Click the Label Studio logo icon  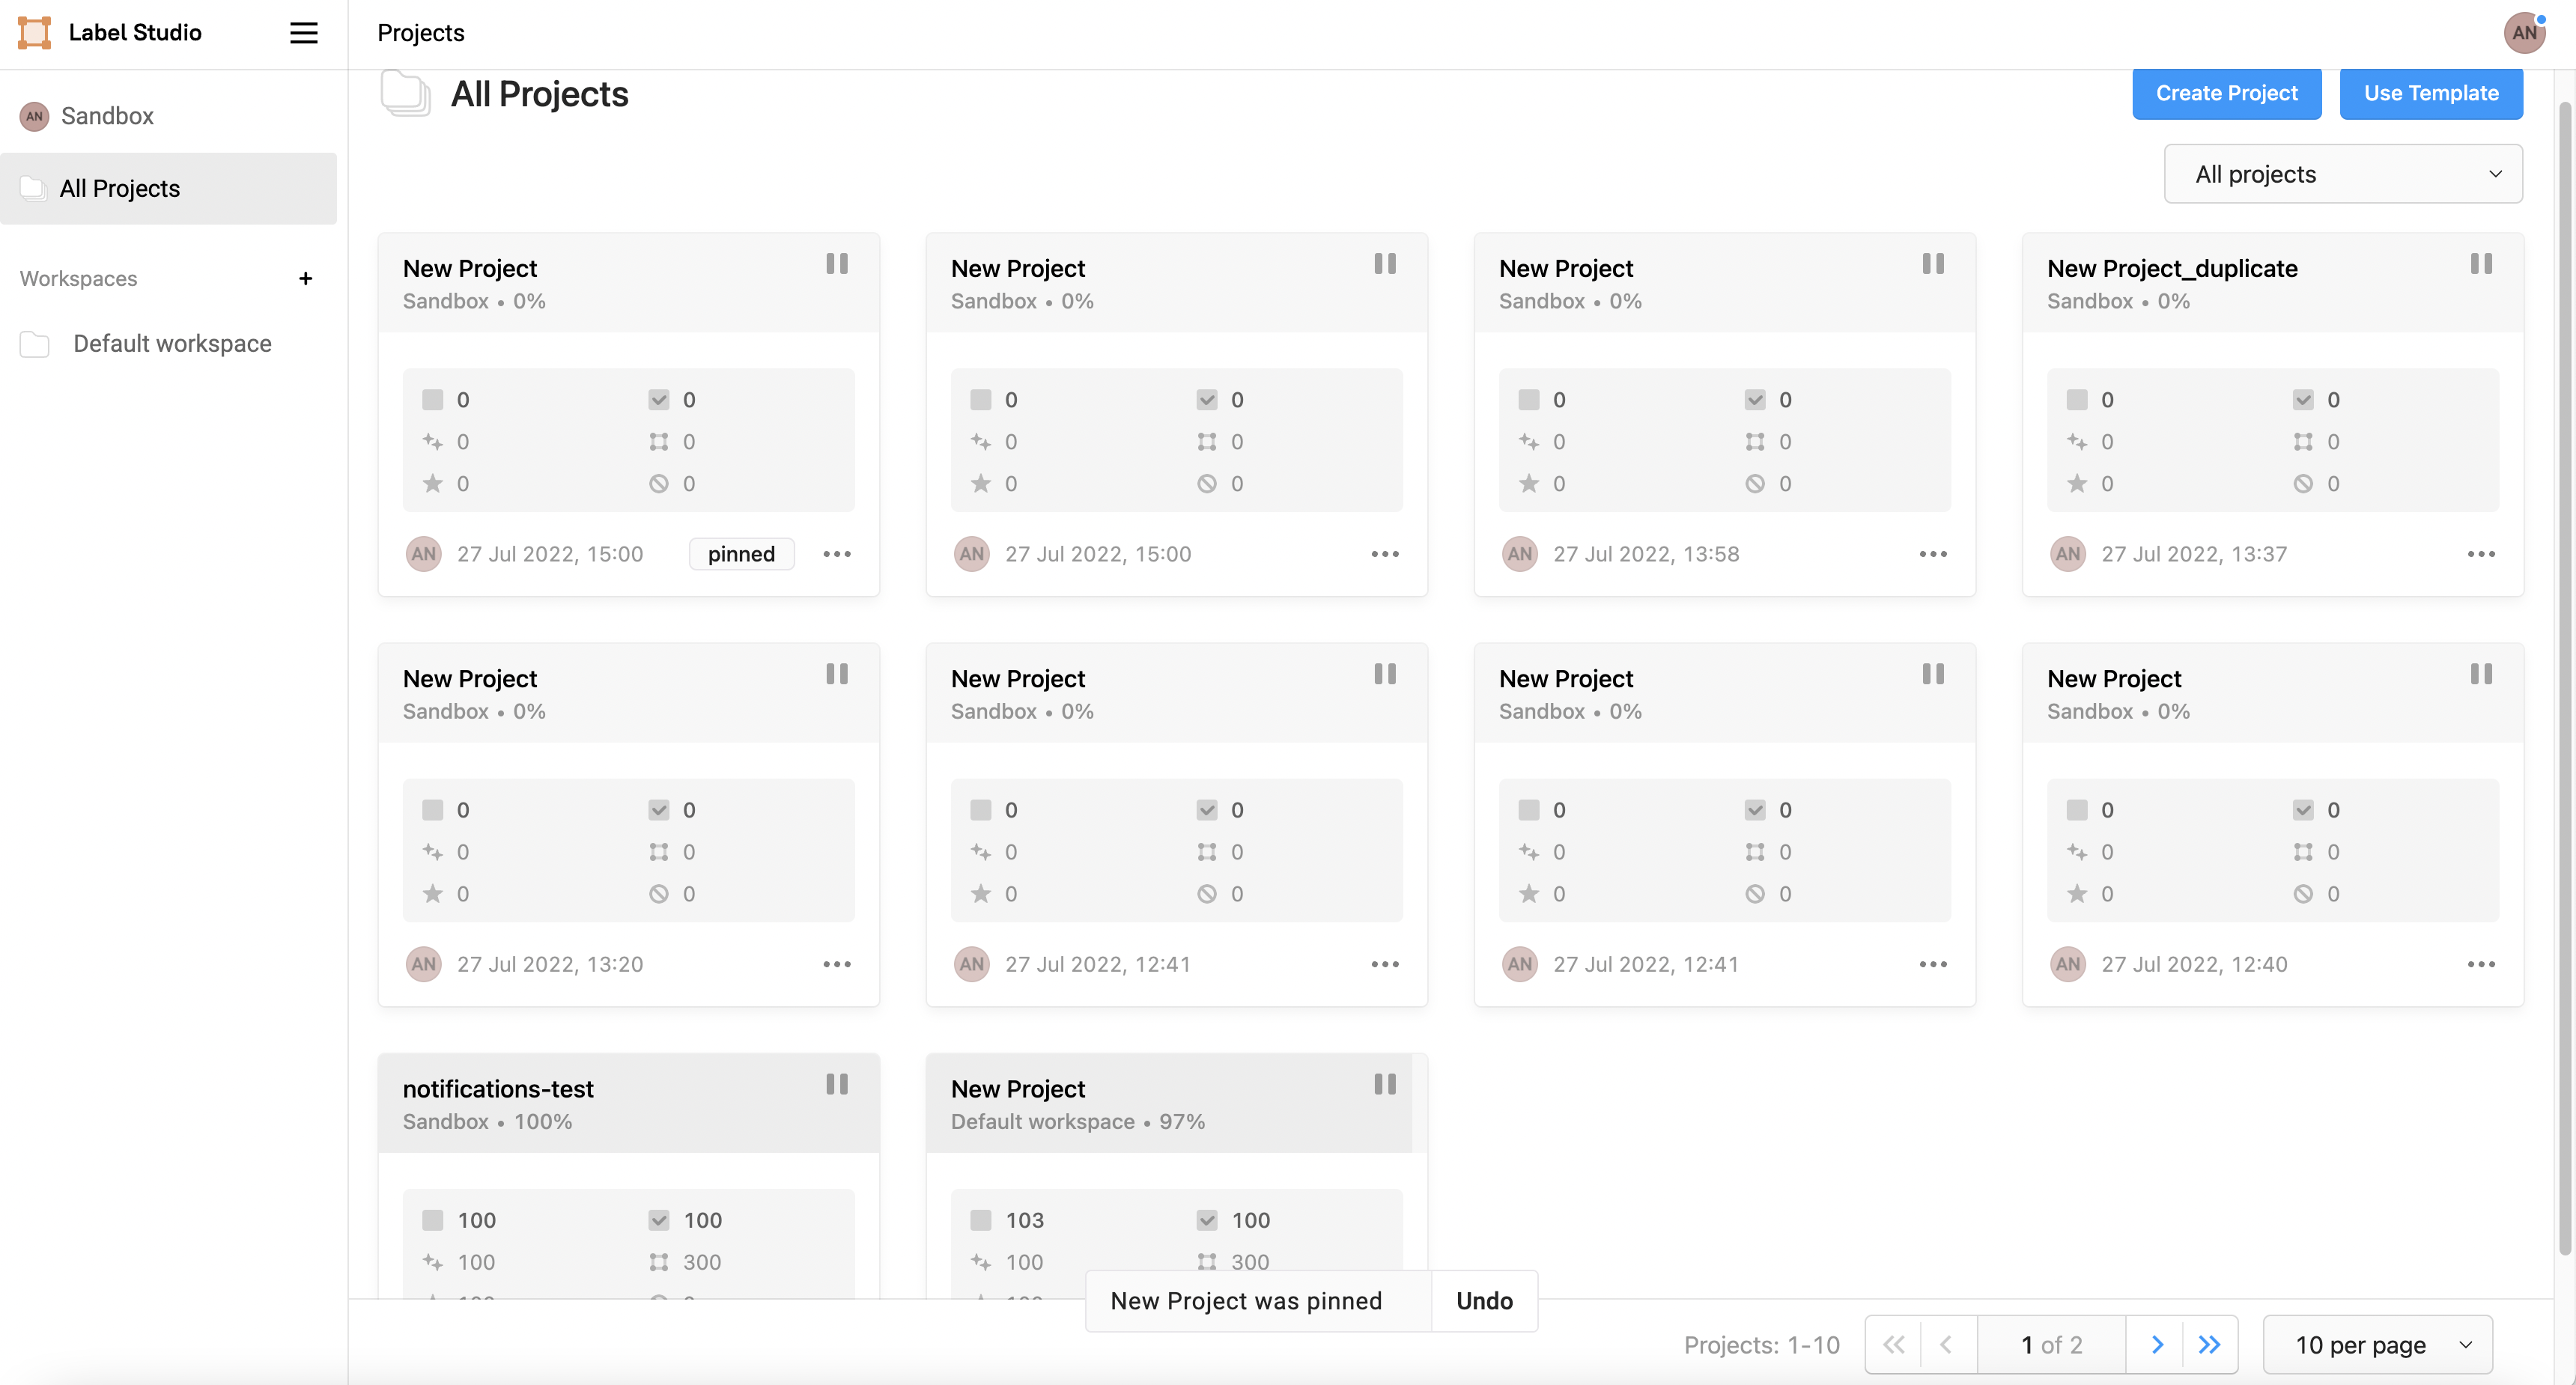point(35,33)
